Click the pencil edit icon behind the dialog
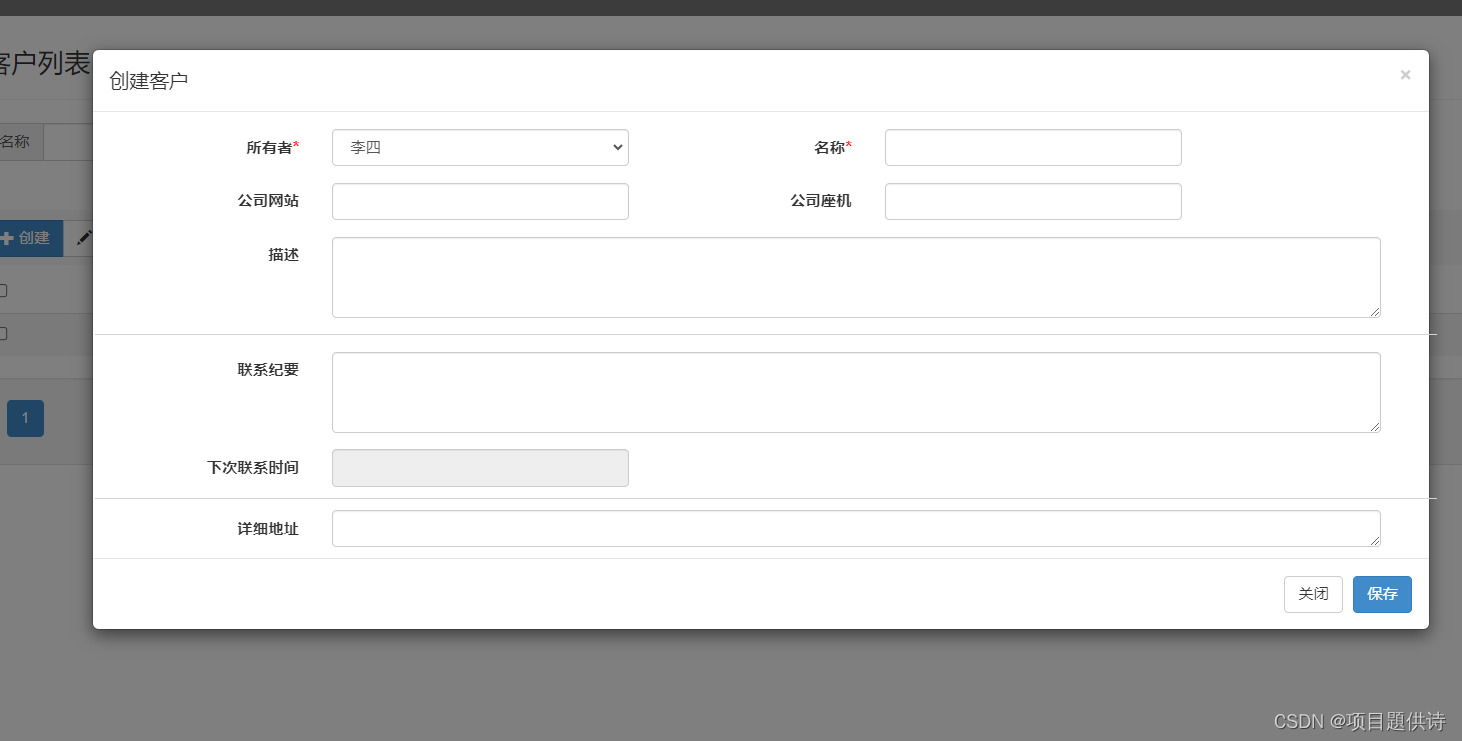The height and width of the screenshot is (741, 1462). (84, 238)
